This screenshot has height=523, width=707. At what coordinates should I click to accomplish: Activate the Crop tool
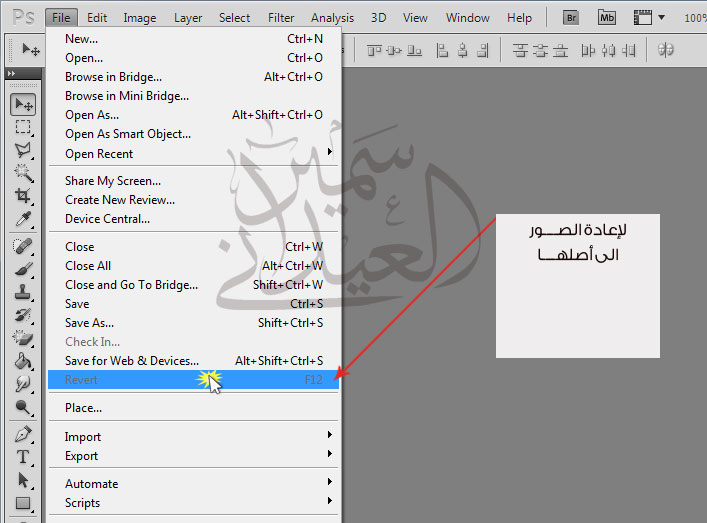23,195
